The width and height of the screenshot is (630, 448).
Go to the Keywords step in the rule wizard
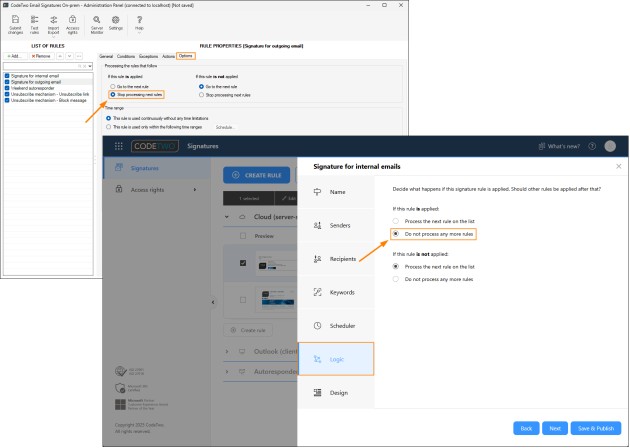click(336, 292)
